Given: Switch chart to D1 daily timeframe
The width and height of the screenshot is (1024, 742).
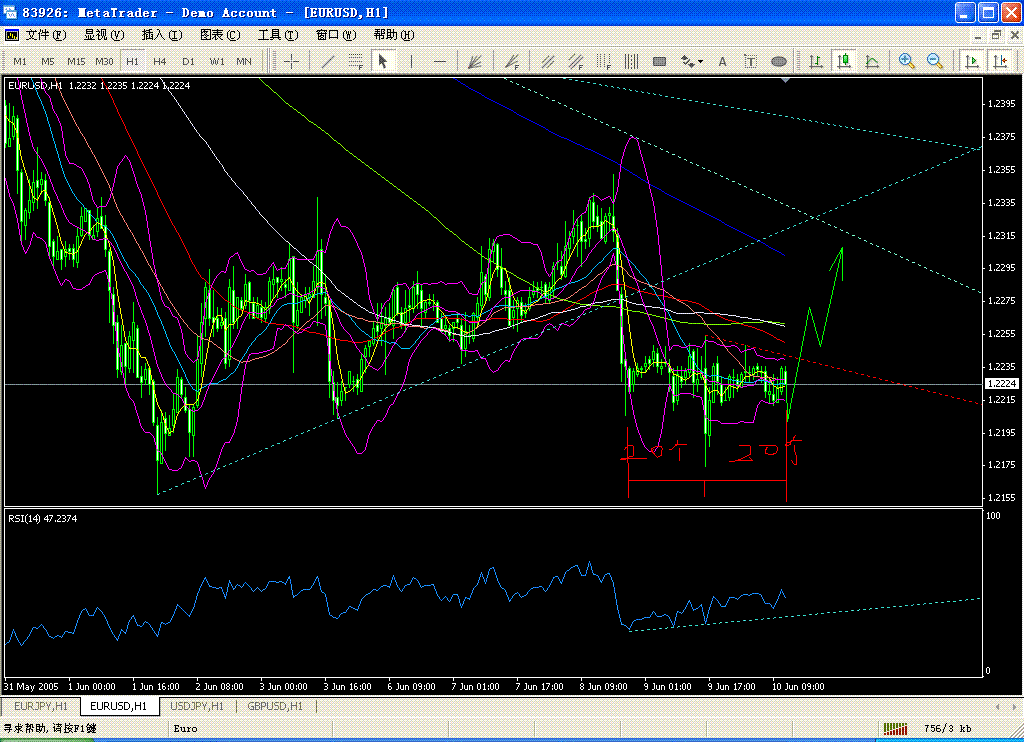Looking at the screenshot, I should pos(189,61).
